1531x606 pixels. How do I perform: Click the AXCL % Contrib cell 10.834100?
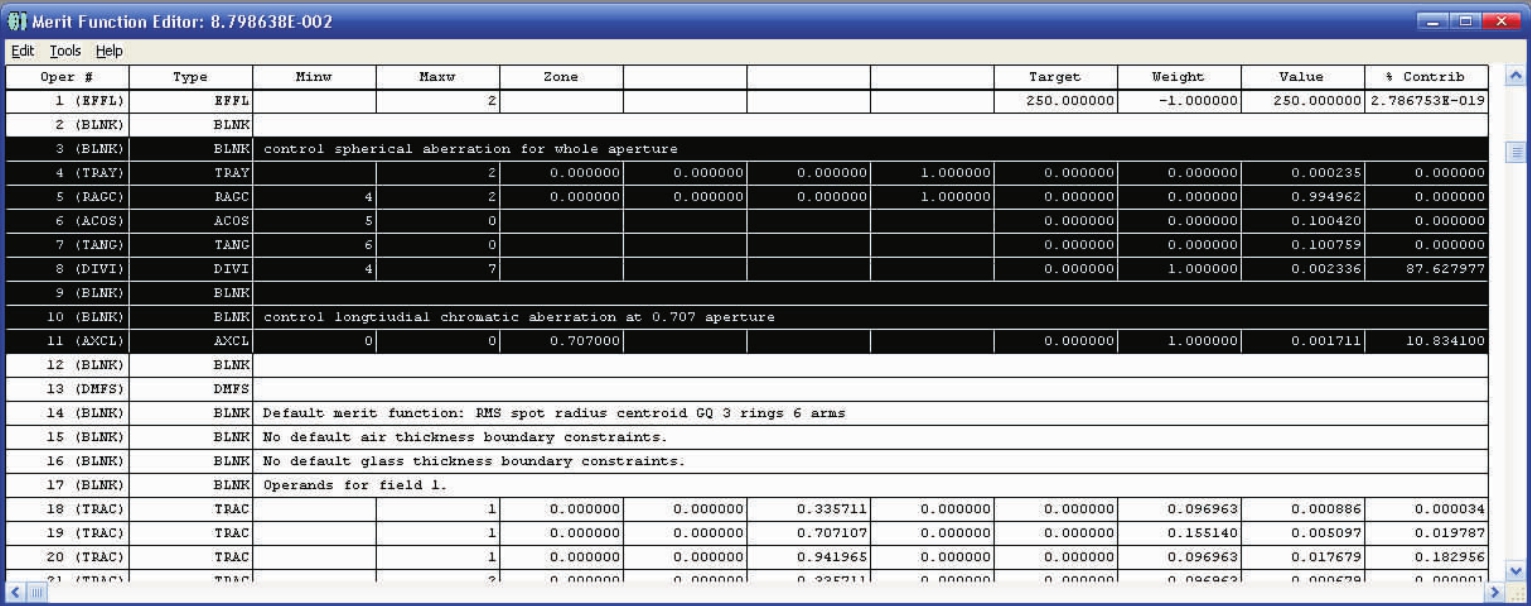(x=1427, y=341)
